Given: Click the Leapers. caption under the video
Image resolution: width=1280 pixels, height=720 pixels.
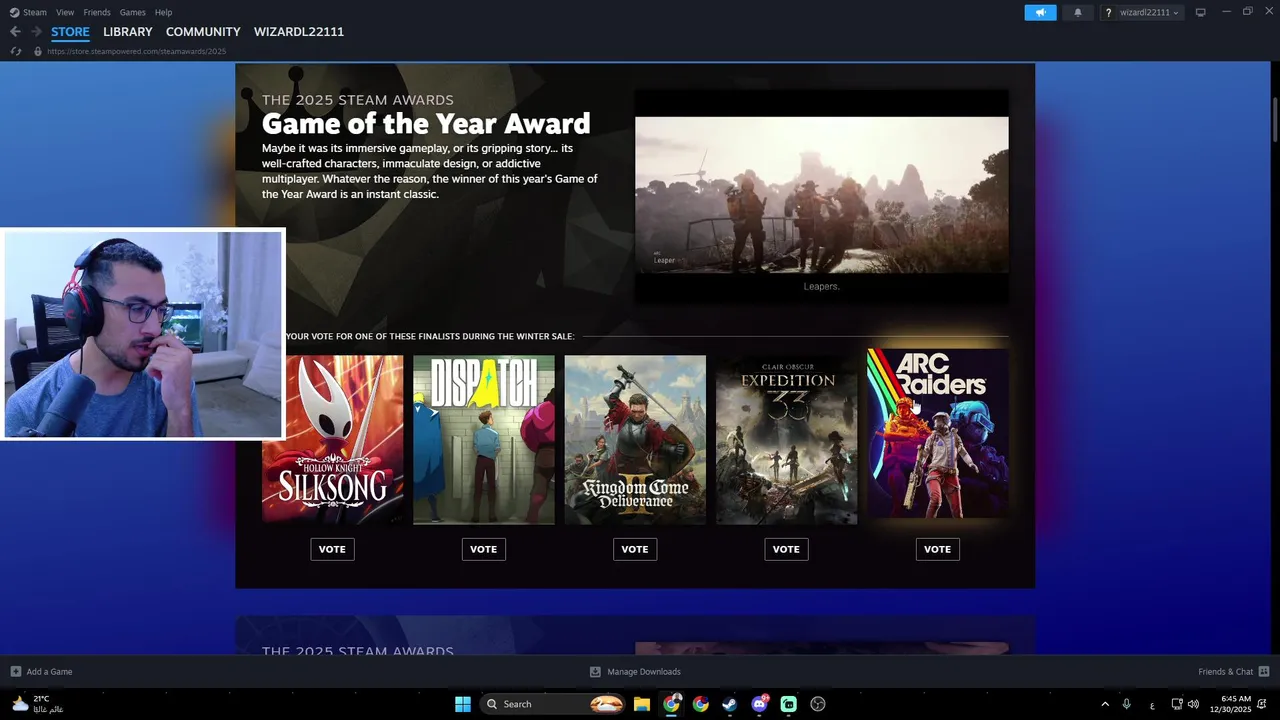Looking at the screenshot, I should tap(822, 286).
